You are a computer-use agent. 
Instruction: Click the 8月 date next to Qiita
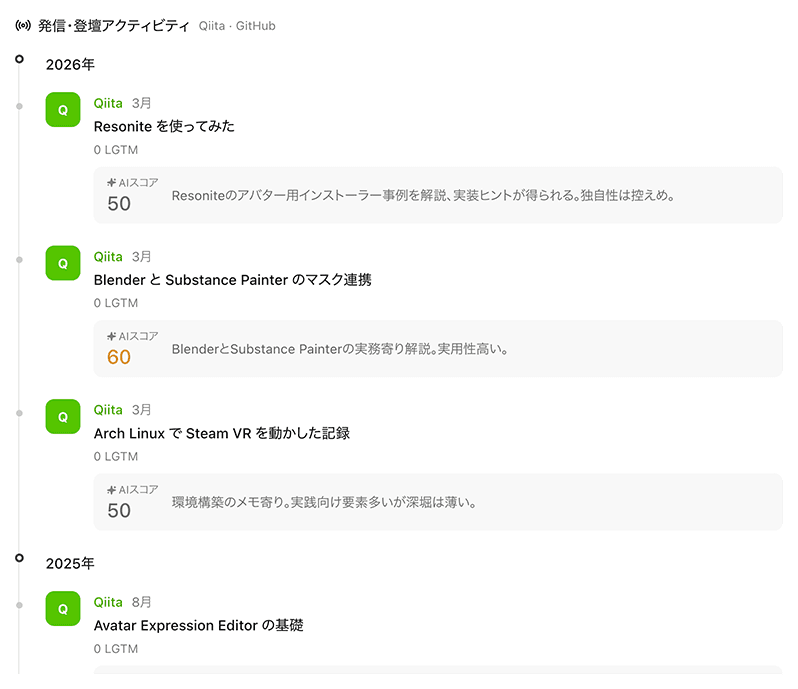click(x=141, y=602)
